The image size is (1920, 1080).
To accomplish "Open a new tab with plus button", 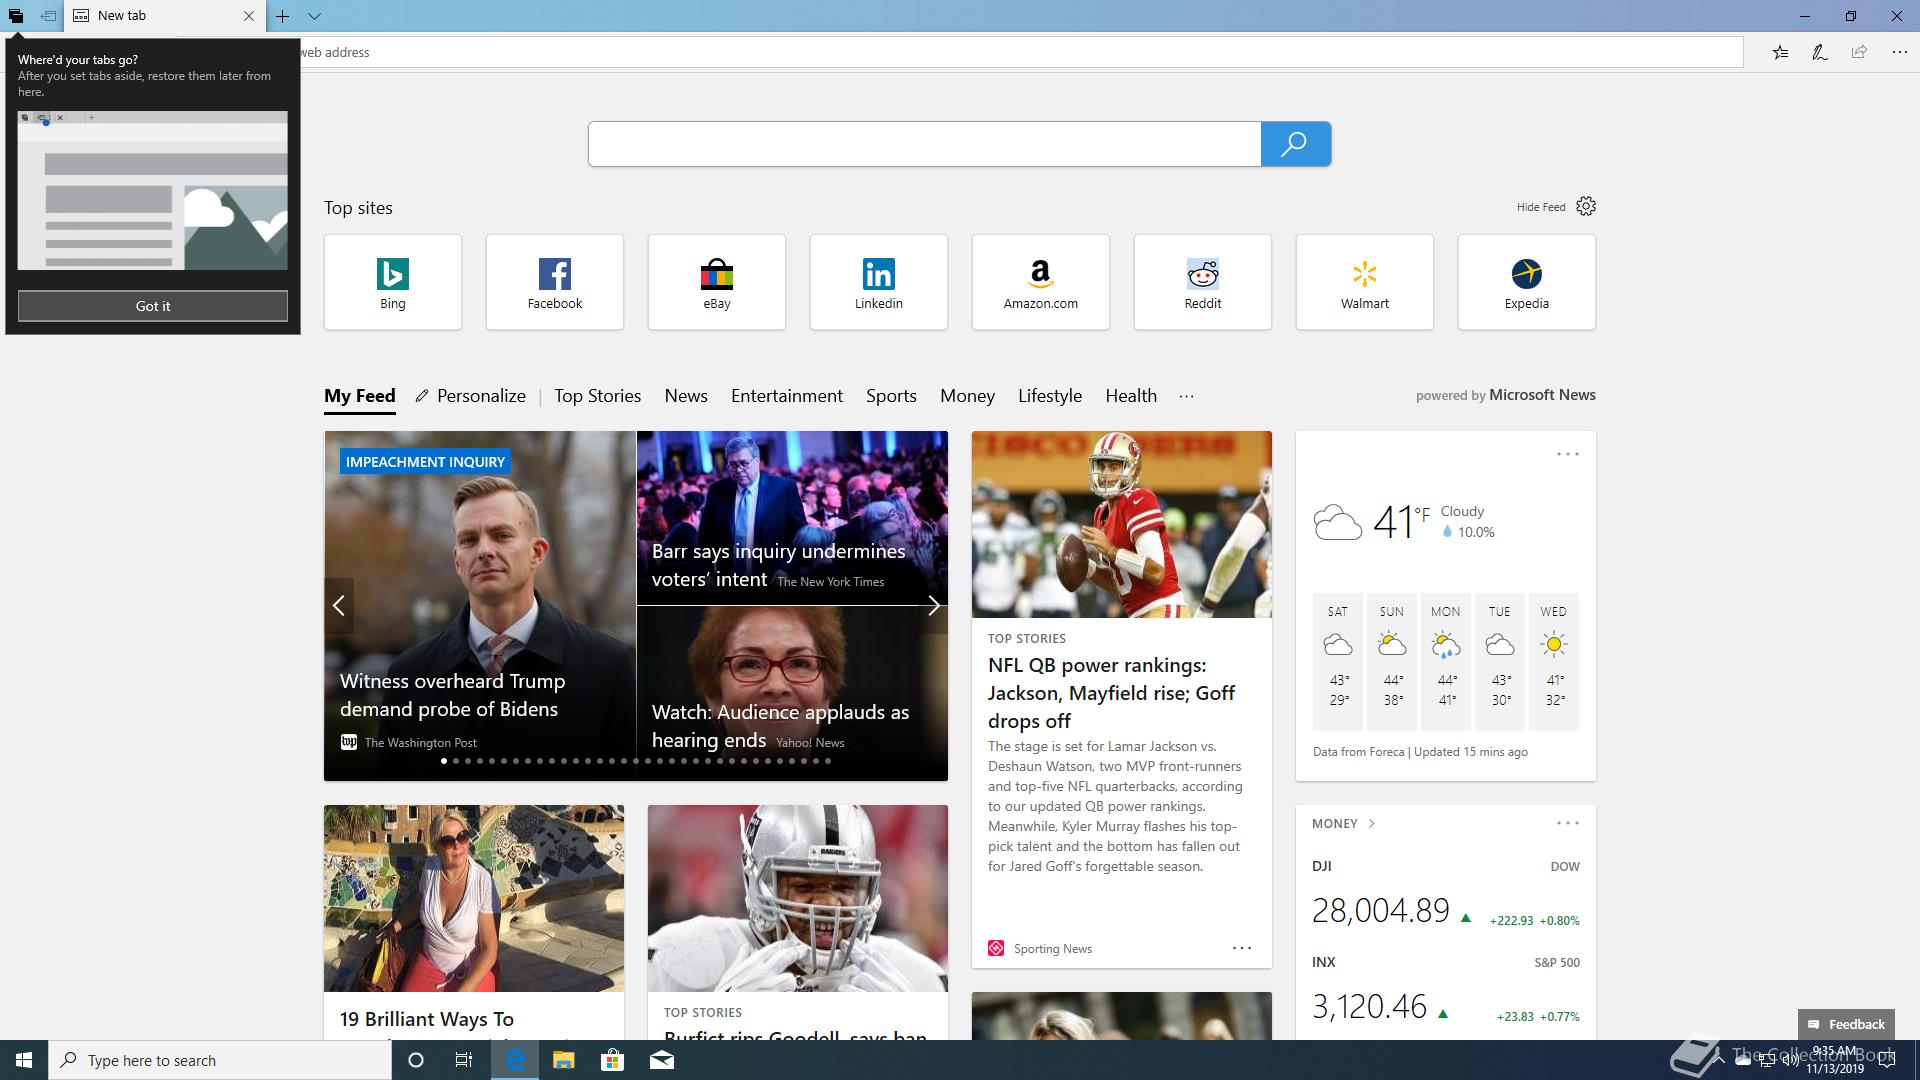I will click(283, 16).
